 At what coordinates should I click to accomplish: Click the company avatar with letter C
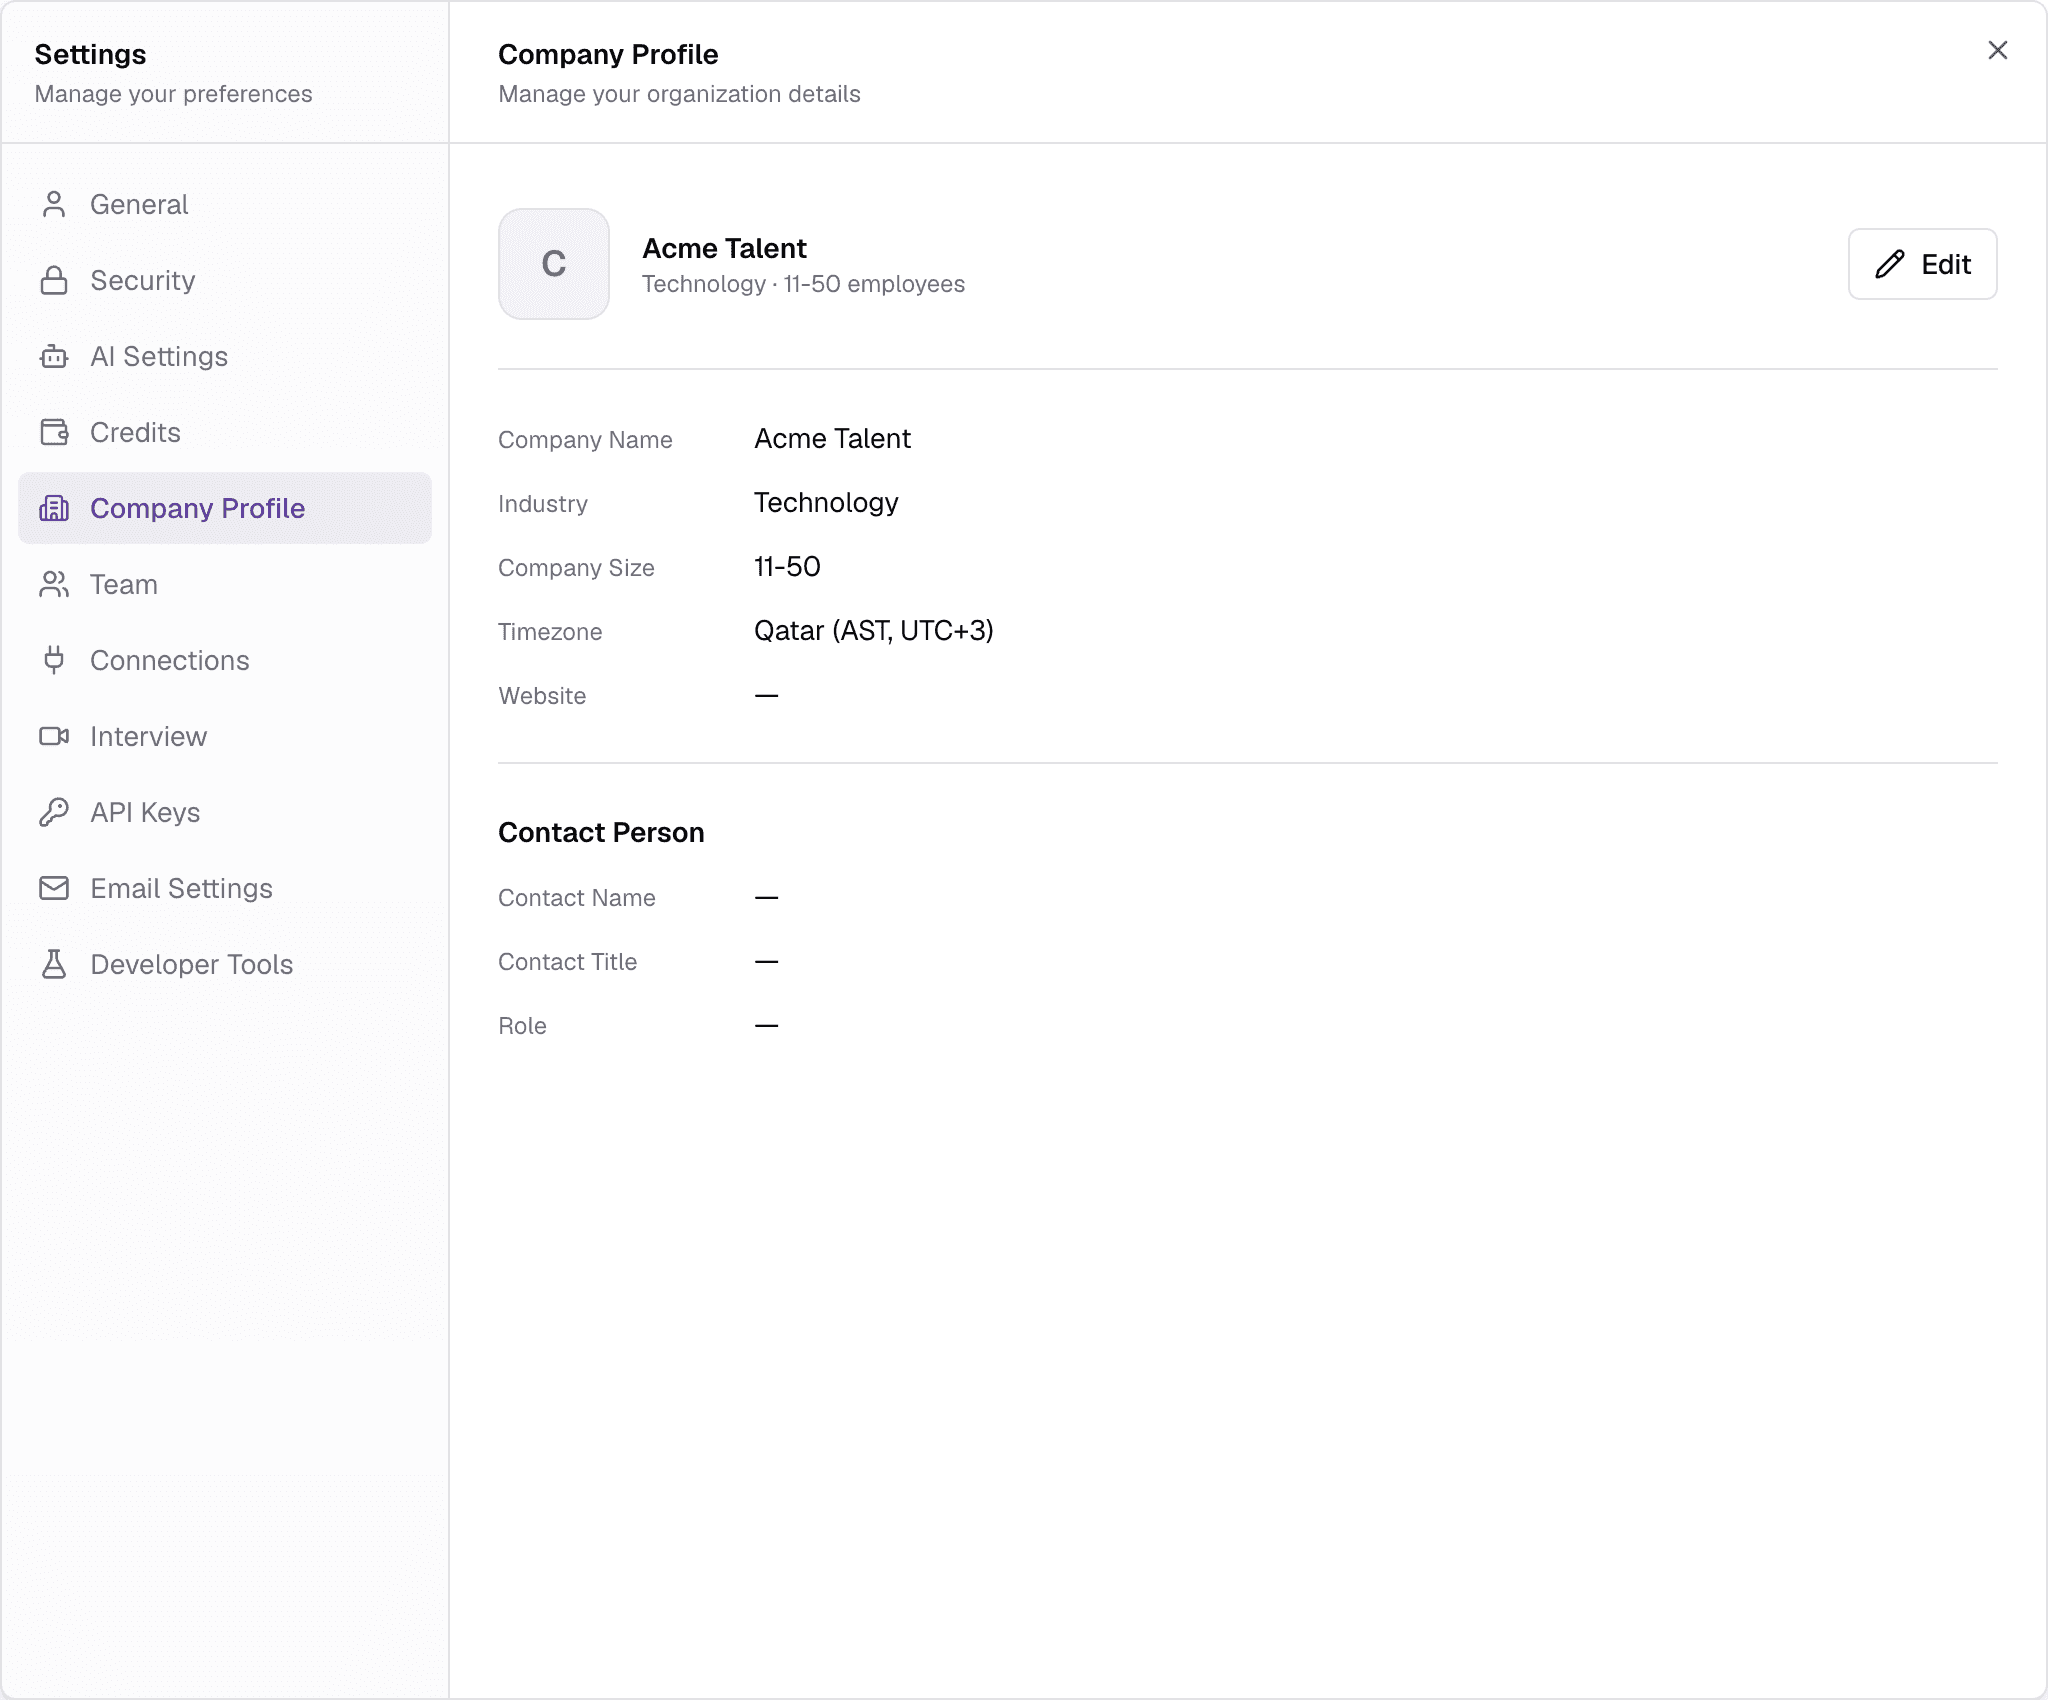pos(554,264)
